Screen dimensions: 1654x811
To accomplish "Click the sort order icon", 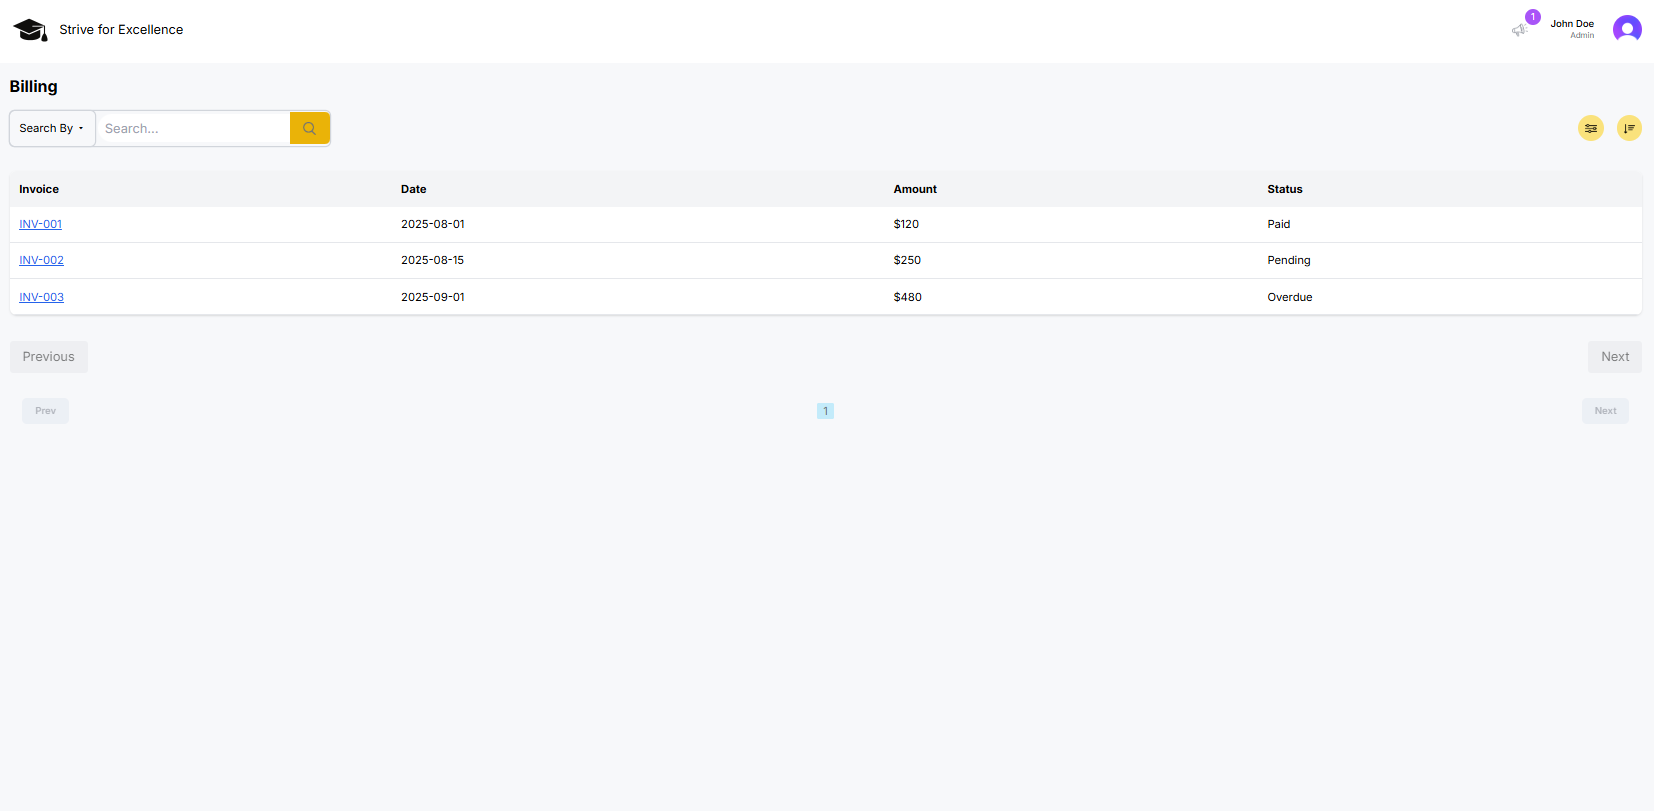I will tap(1629, 128).
